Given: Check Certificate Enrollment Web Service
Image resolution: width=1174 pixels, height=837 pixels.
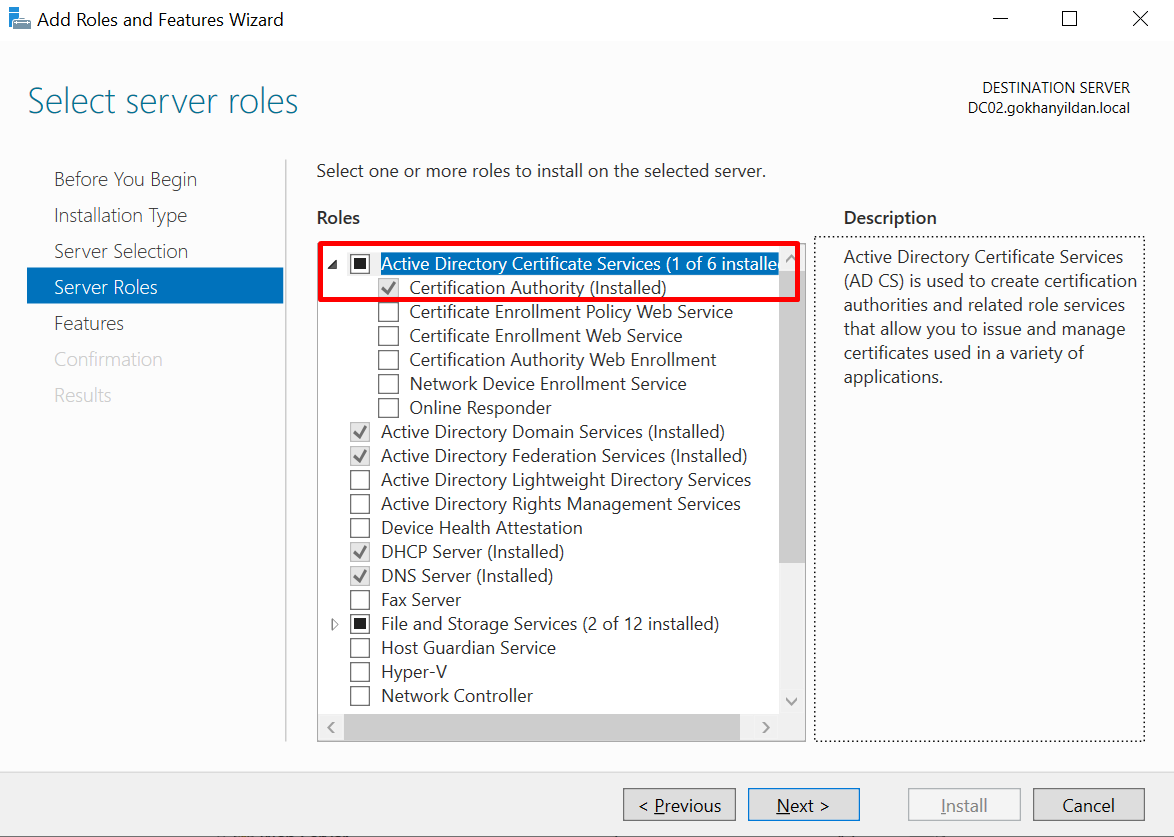Looking at the screenshot, I should 389,335.
